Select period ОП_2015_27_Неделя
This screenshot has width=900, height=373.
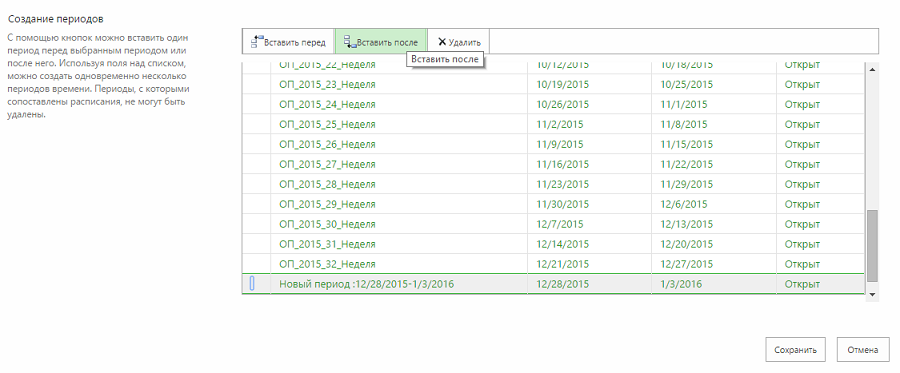(327, 164)
